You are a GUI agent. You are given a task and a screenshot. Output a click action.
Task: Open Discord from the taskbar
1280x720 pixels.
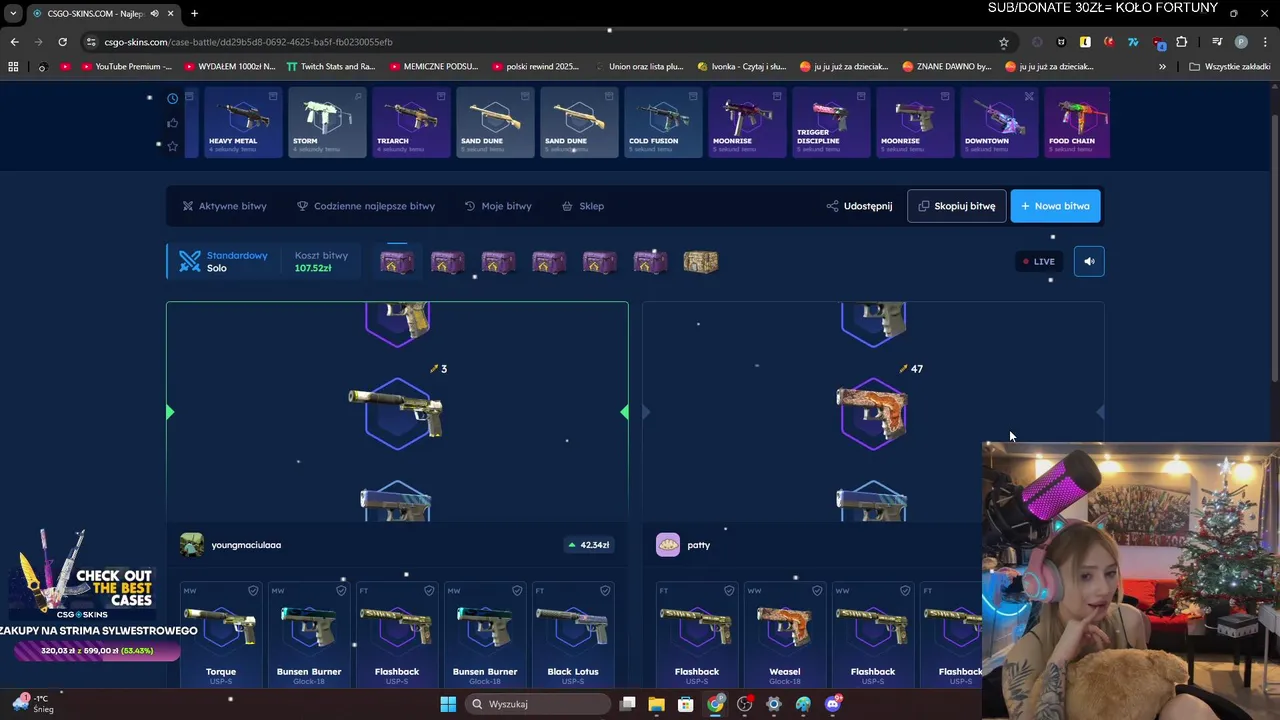click(x=833, y=704)
